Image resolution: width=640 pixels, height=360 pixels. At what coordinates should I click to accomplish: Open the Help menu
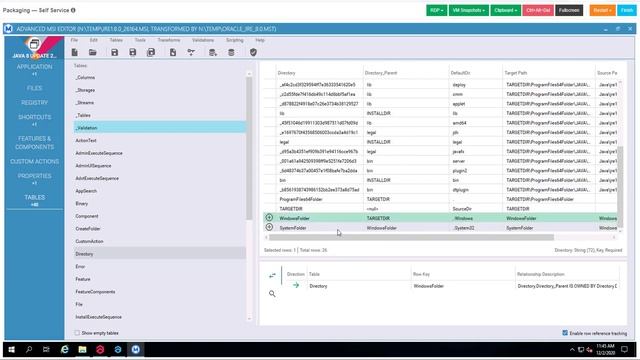(260, 40)
